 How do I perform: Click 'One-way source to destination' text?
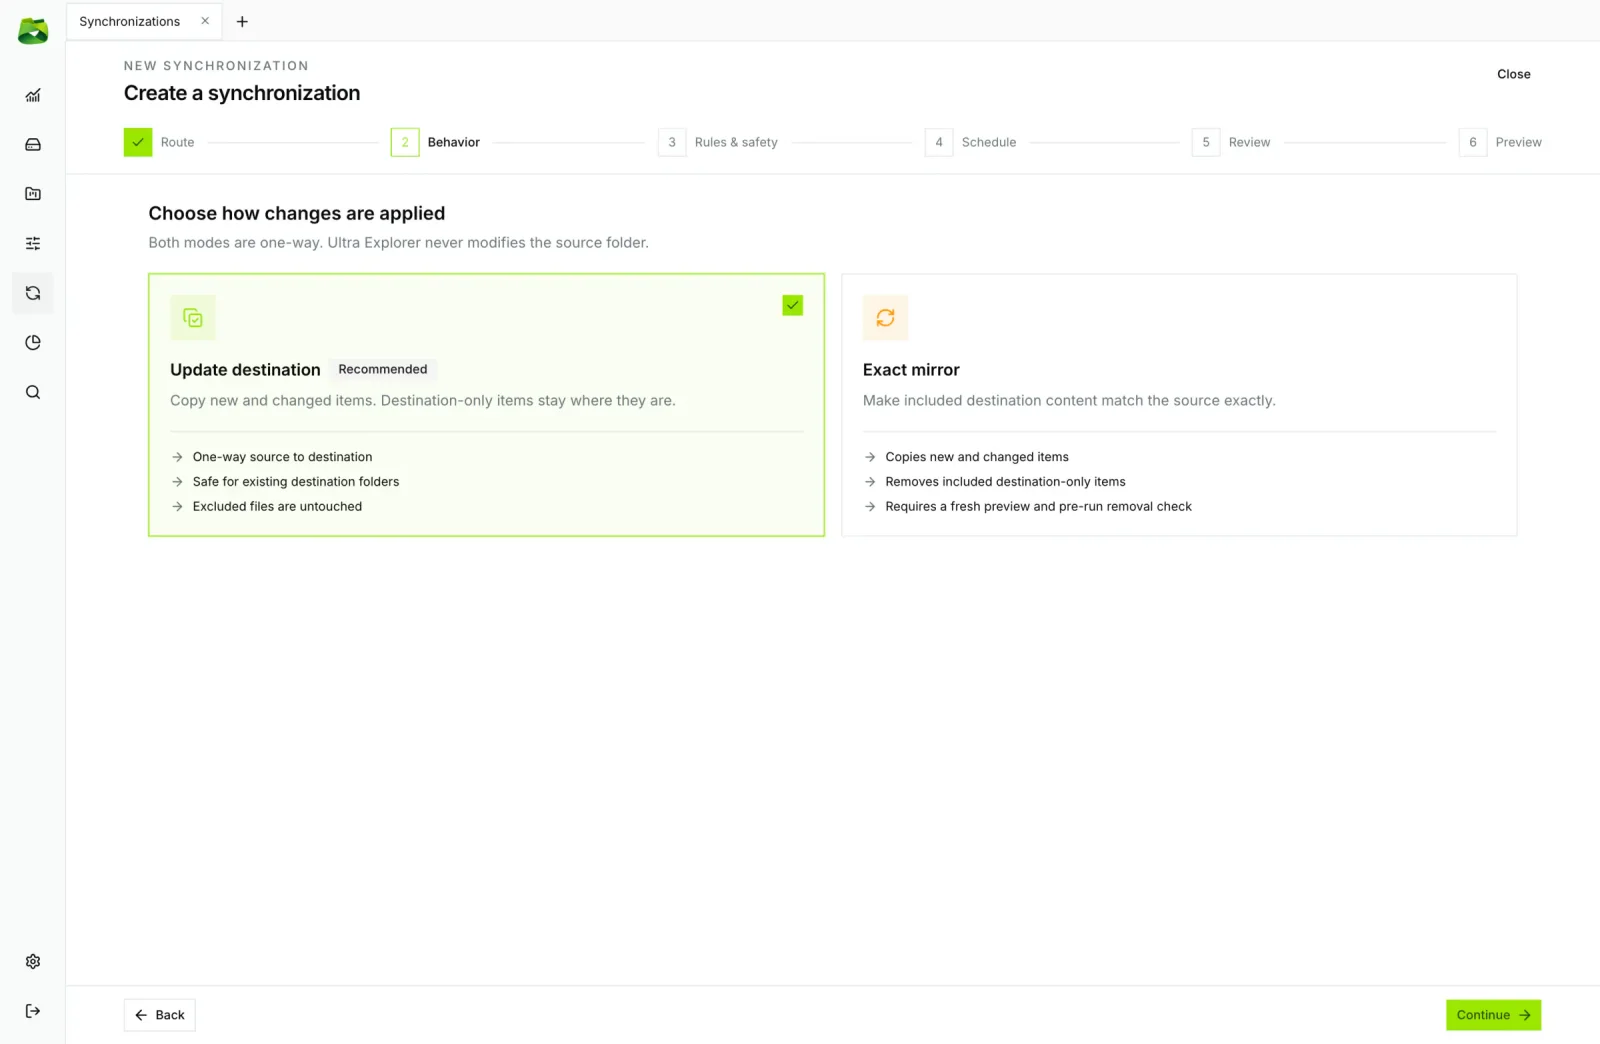tap(282, 457)
